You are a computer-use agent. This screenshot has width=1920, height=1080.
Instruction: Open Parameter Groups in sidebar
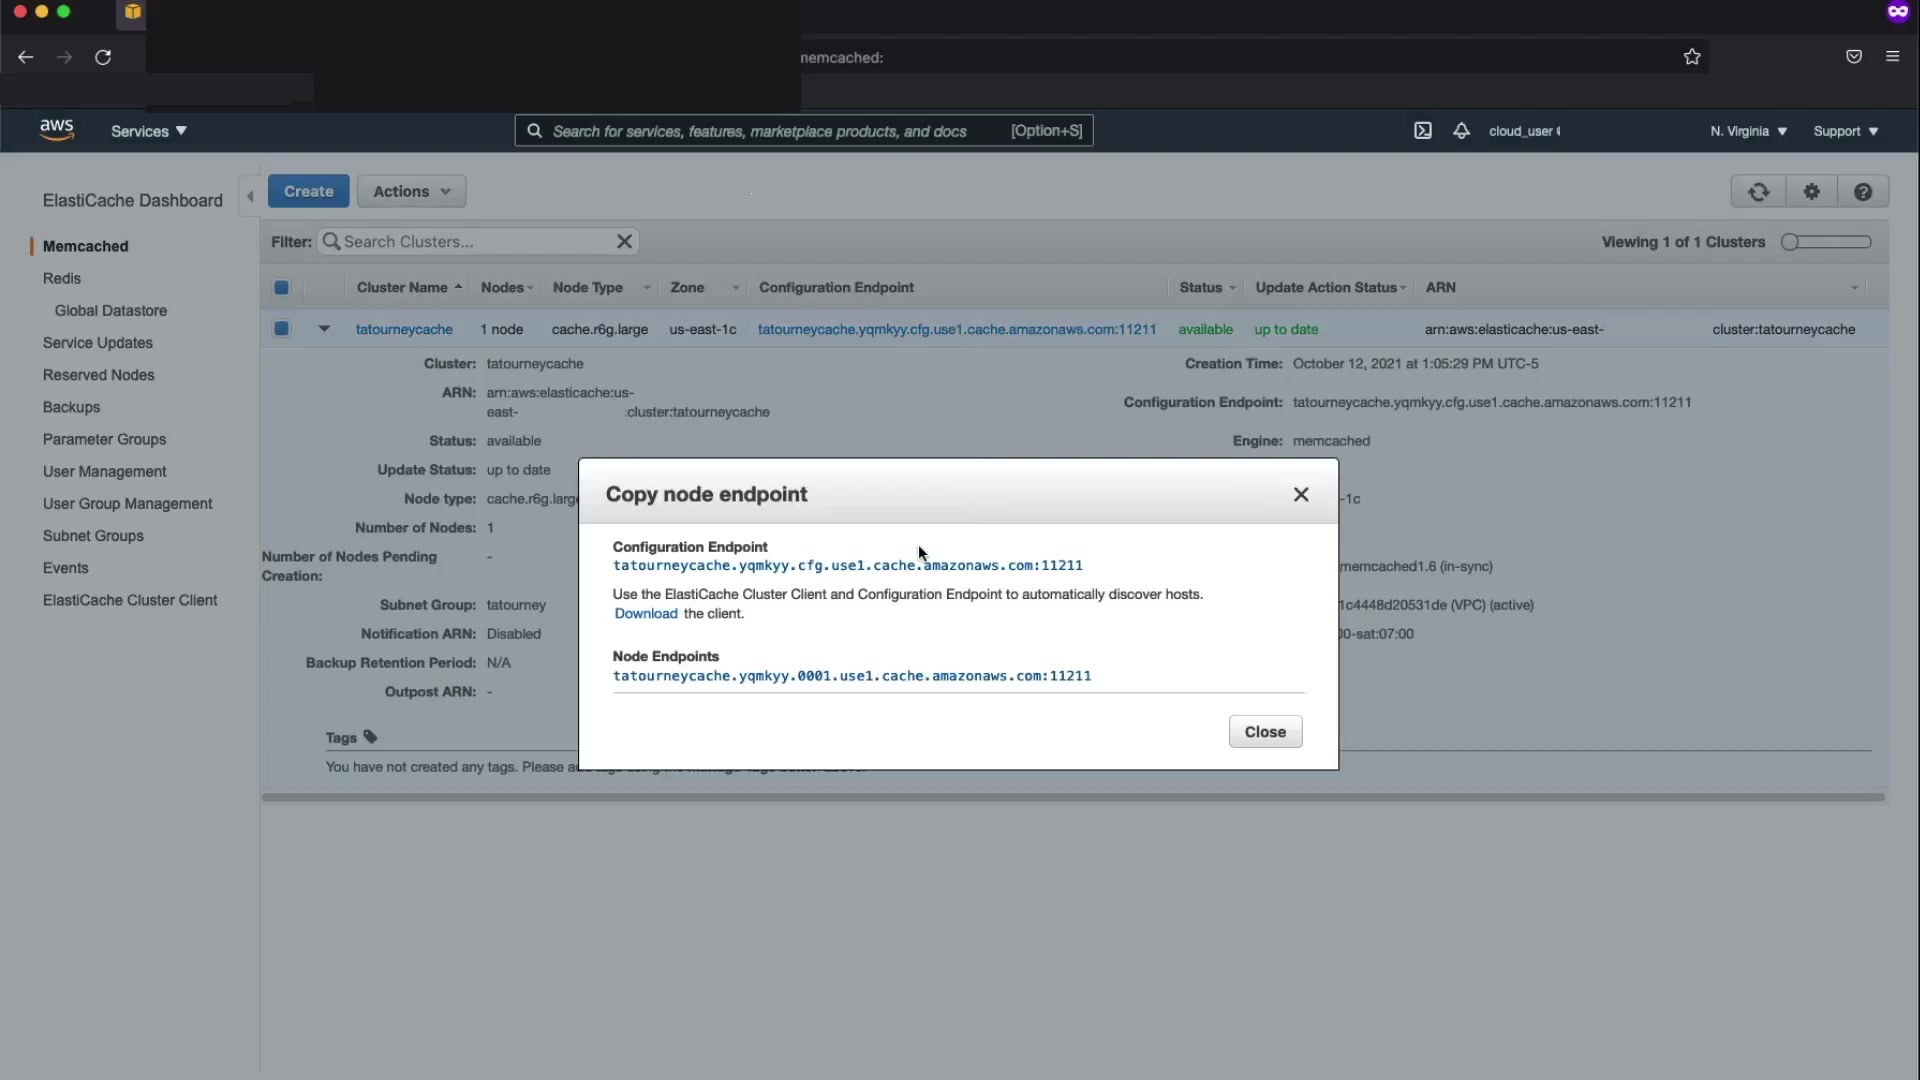pyautogui.click(x=104, y=439)
